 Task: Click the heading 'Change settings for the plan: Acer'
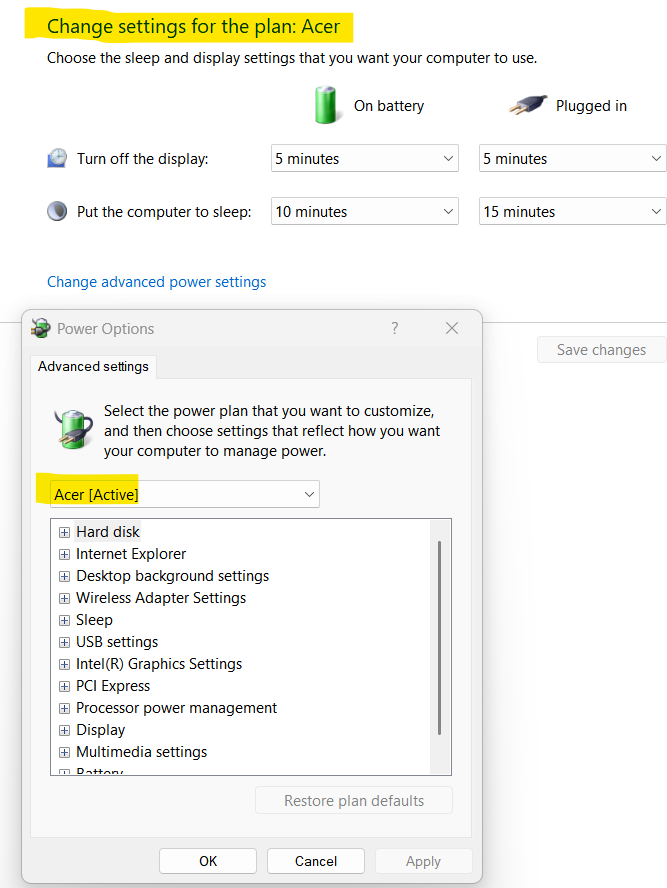point(193,27)
